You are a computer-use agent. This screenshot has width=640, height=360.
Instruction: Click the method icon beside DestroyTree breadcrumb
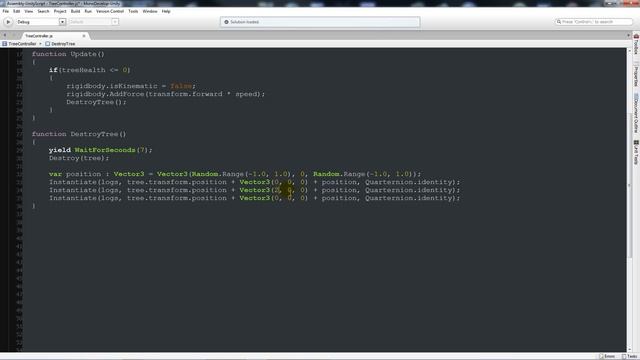[47, 44]
